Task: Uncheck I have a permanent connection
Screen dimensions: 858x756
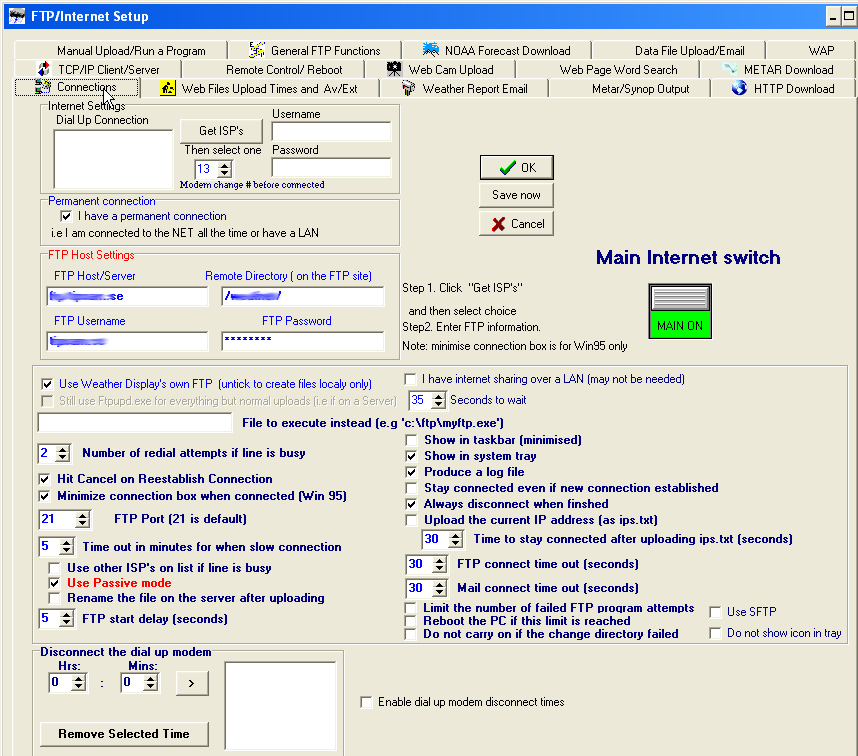Action: [x=66, y=217]
